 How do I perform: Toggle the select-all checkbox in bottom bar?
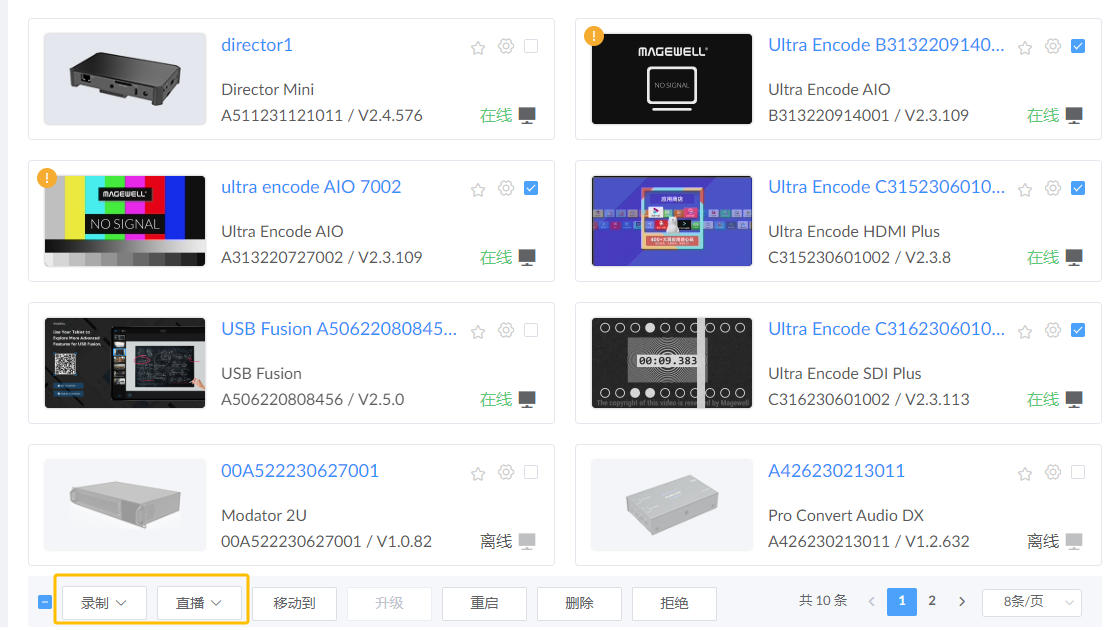coord(45,602)
